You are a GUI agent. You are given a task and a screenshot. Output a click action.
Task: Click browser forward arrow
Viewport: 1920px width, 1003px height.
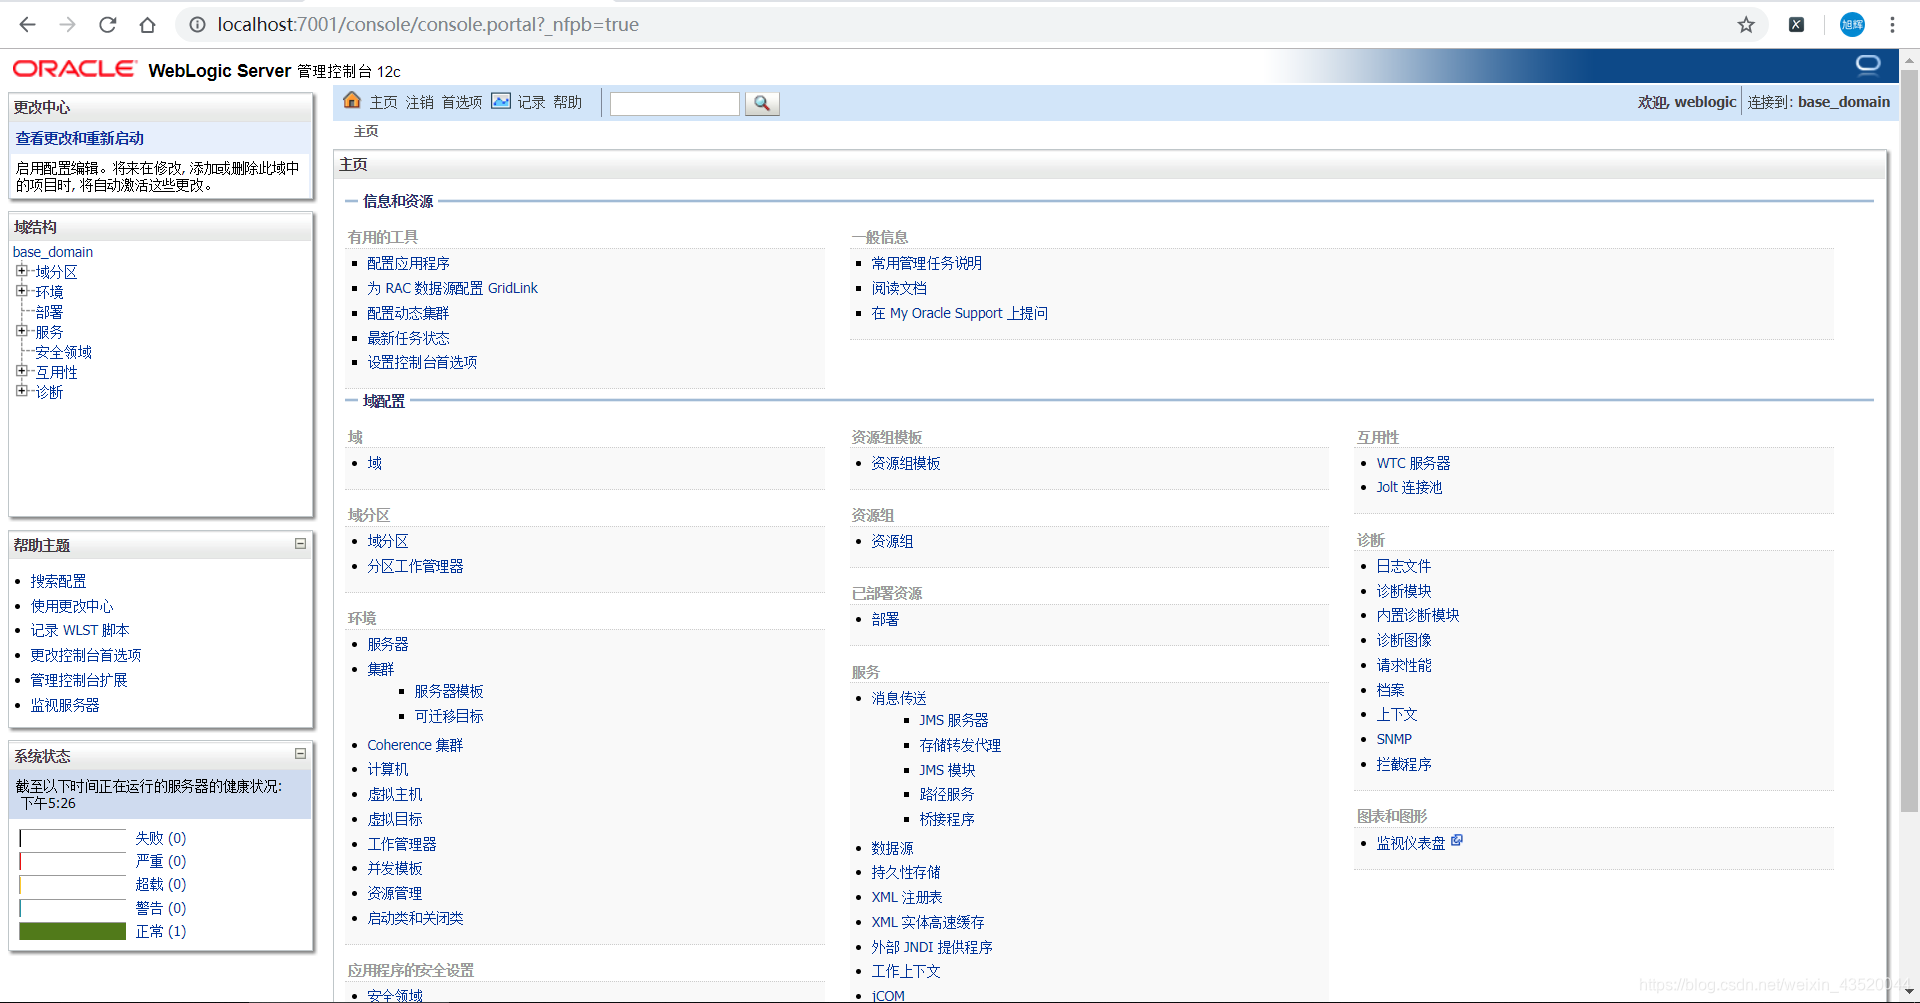tap(67, 24)
